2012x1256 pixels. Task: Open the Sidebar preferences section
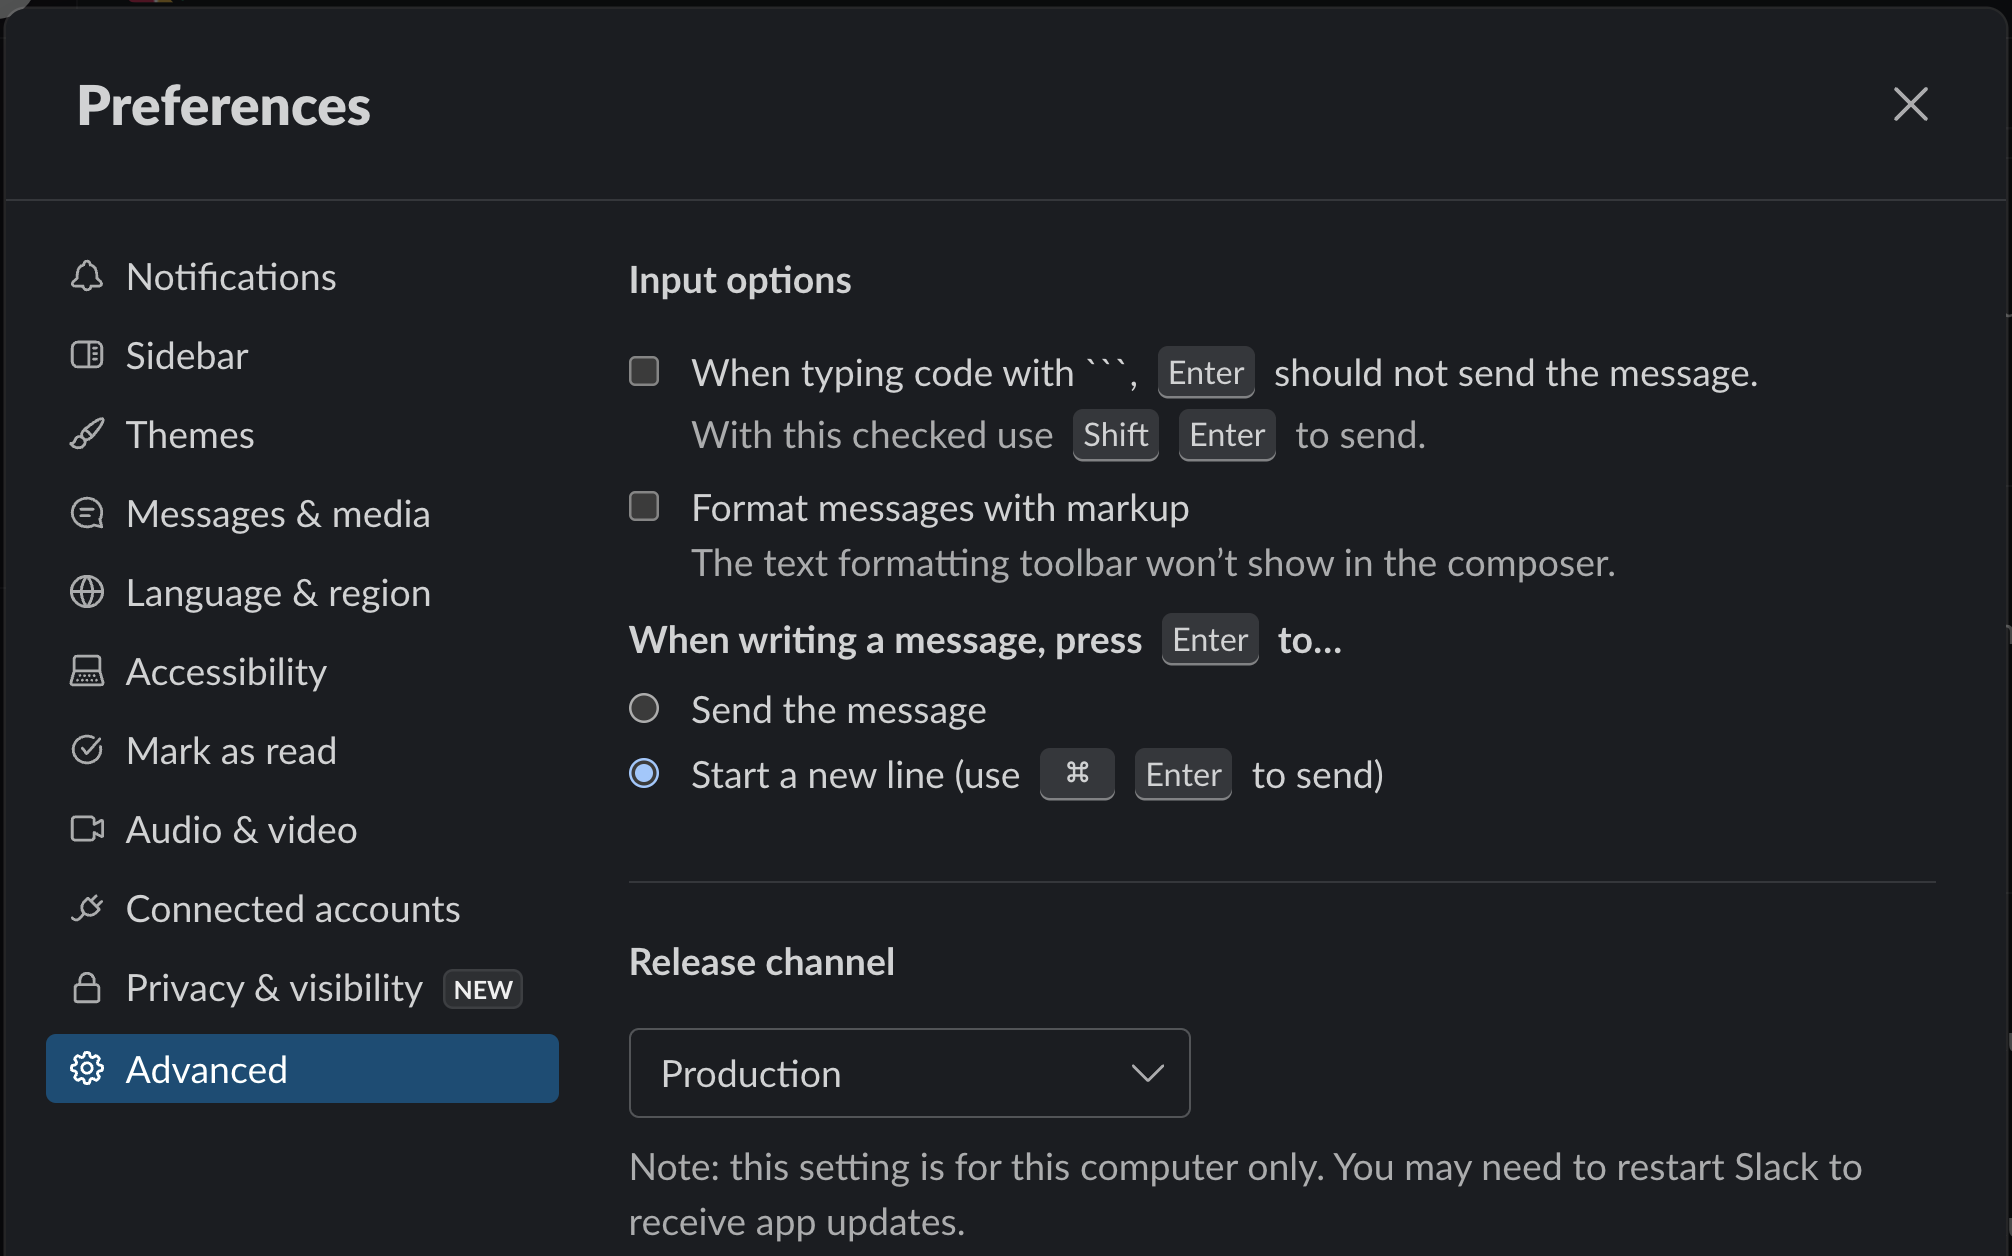pyautogui.click(x=302, y=356)
